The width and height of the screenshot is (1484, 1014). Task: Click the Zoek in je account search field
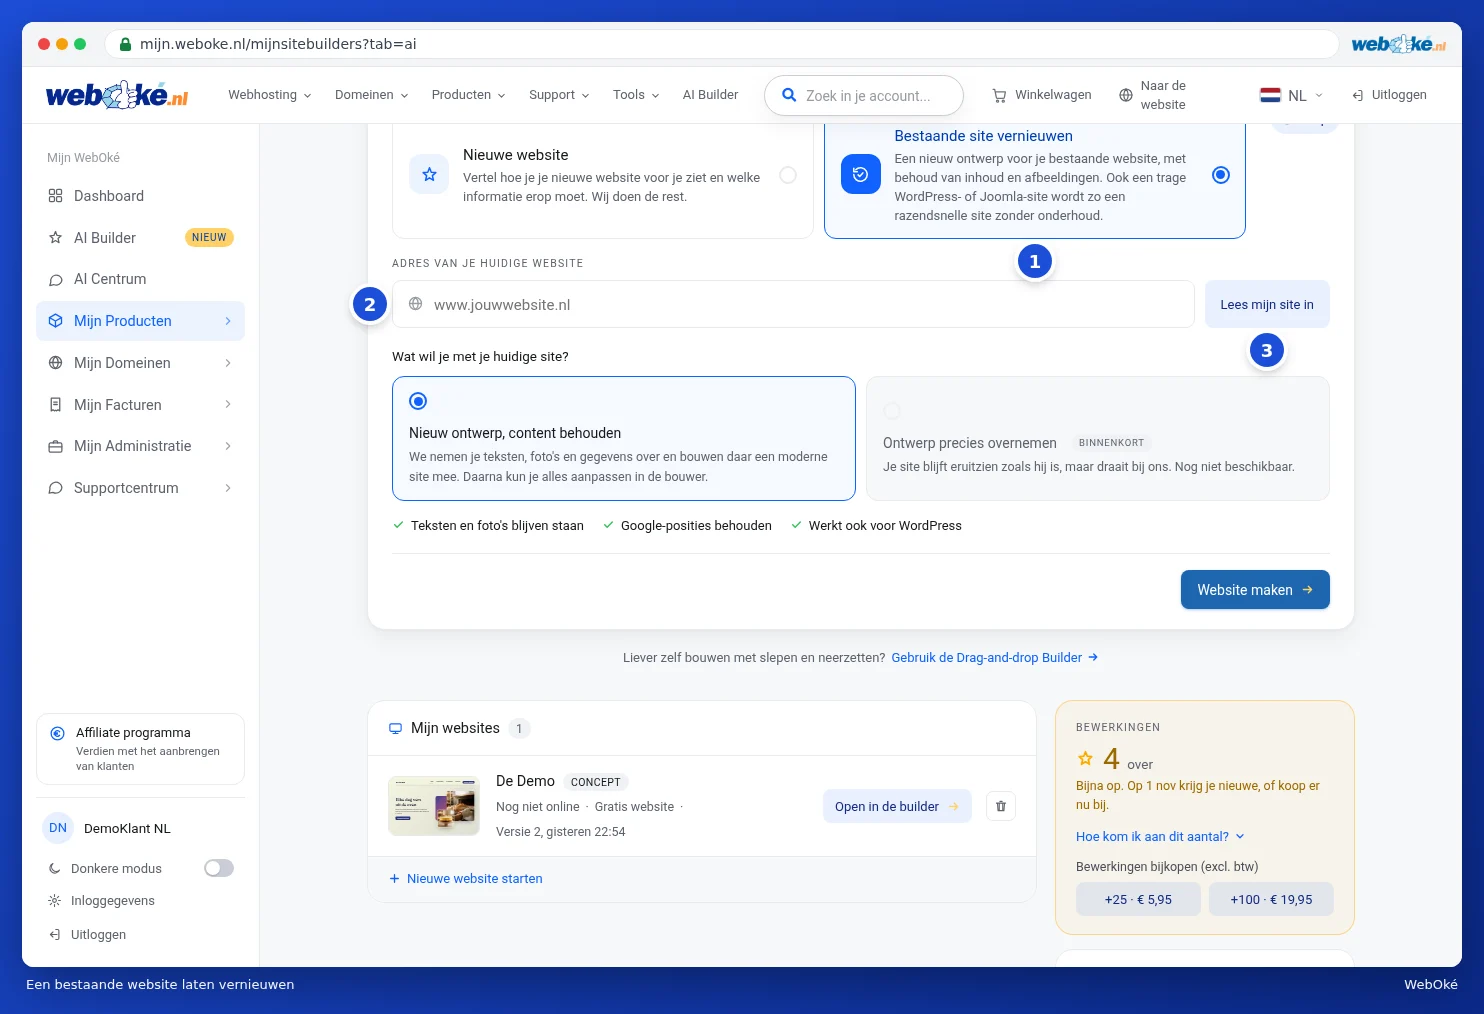864,96
